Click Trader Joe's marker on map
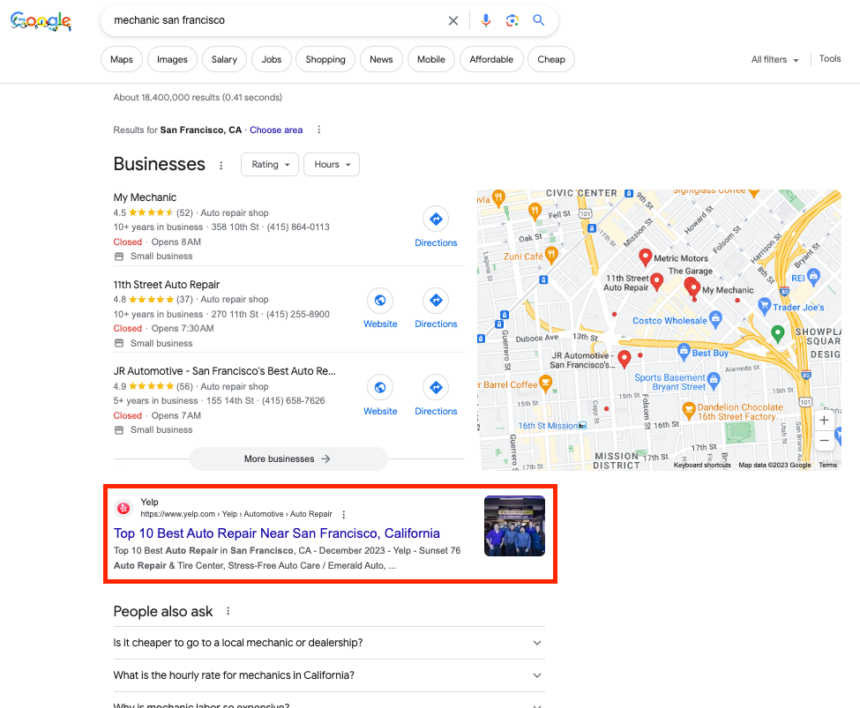Viewport: 860px width, 708px height. tap(764, 305)
